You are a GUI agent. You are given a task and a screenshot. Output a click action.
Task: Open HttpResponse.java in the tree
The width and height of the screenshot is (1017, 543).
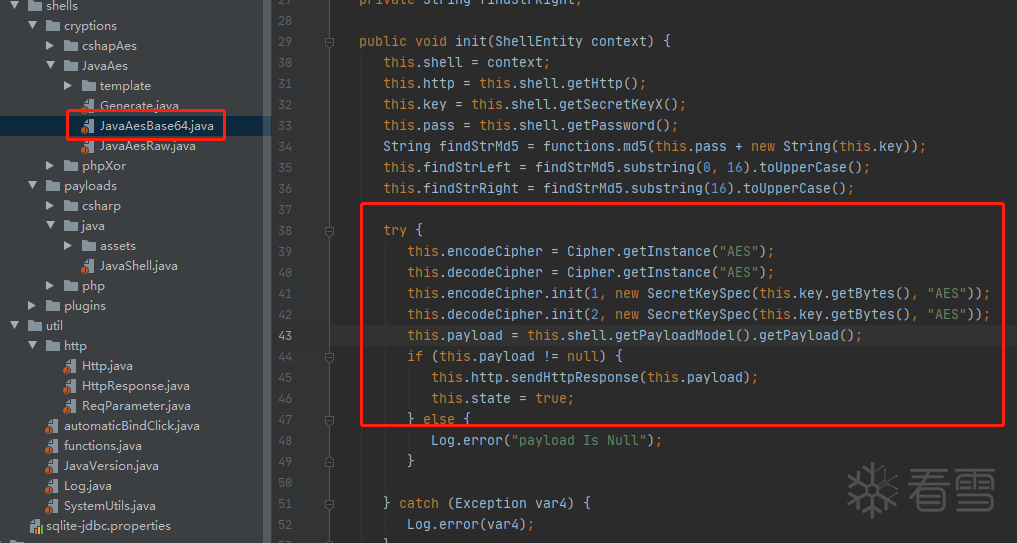tap(136, 386)
